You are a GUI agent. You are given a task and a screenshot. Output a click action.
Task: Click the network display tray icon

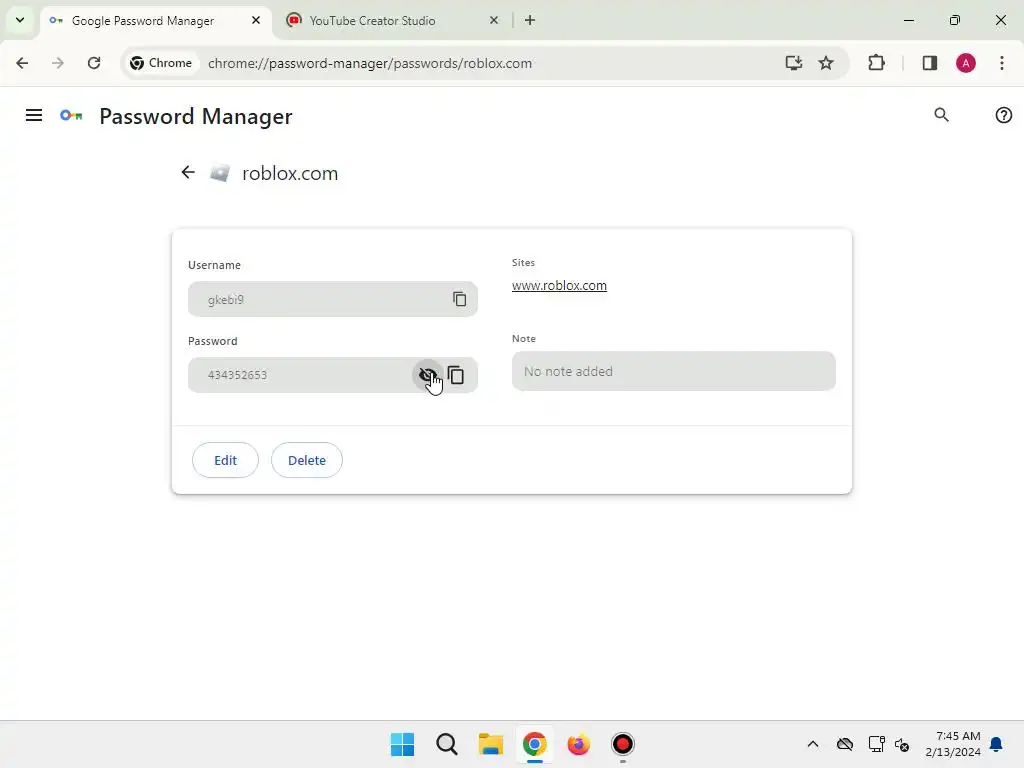tap(876, 744)
